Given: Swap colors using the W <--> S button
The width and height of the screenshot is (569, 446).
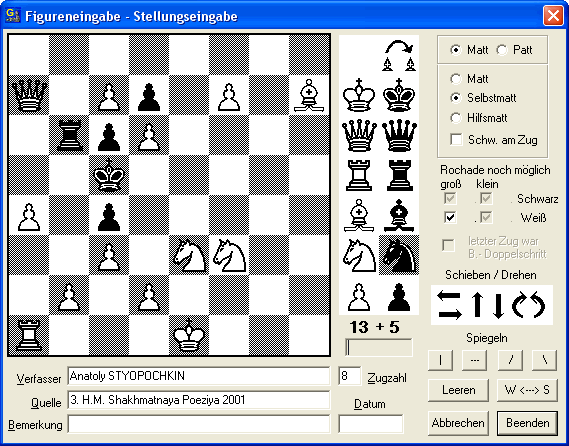Looking at the screenshot, I should tap(527, 390).
